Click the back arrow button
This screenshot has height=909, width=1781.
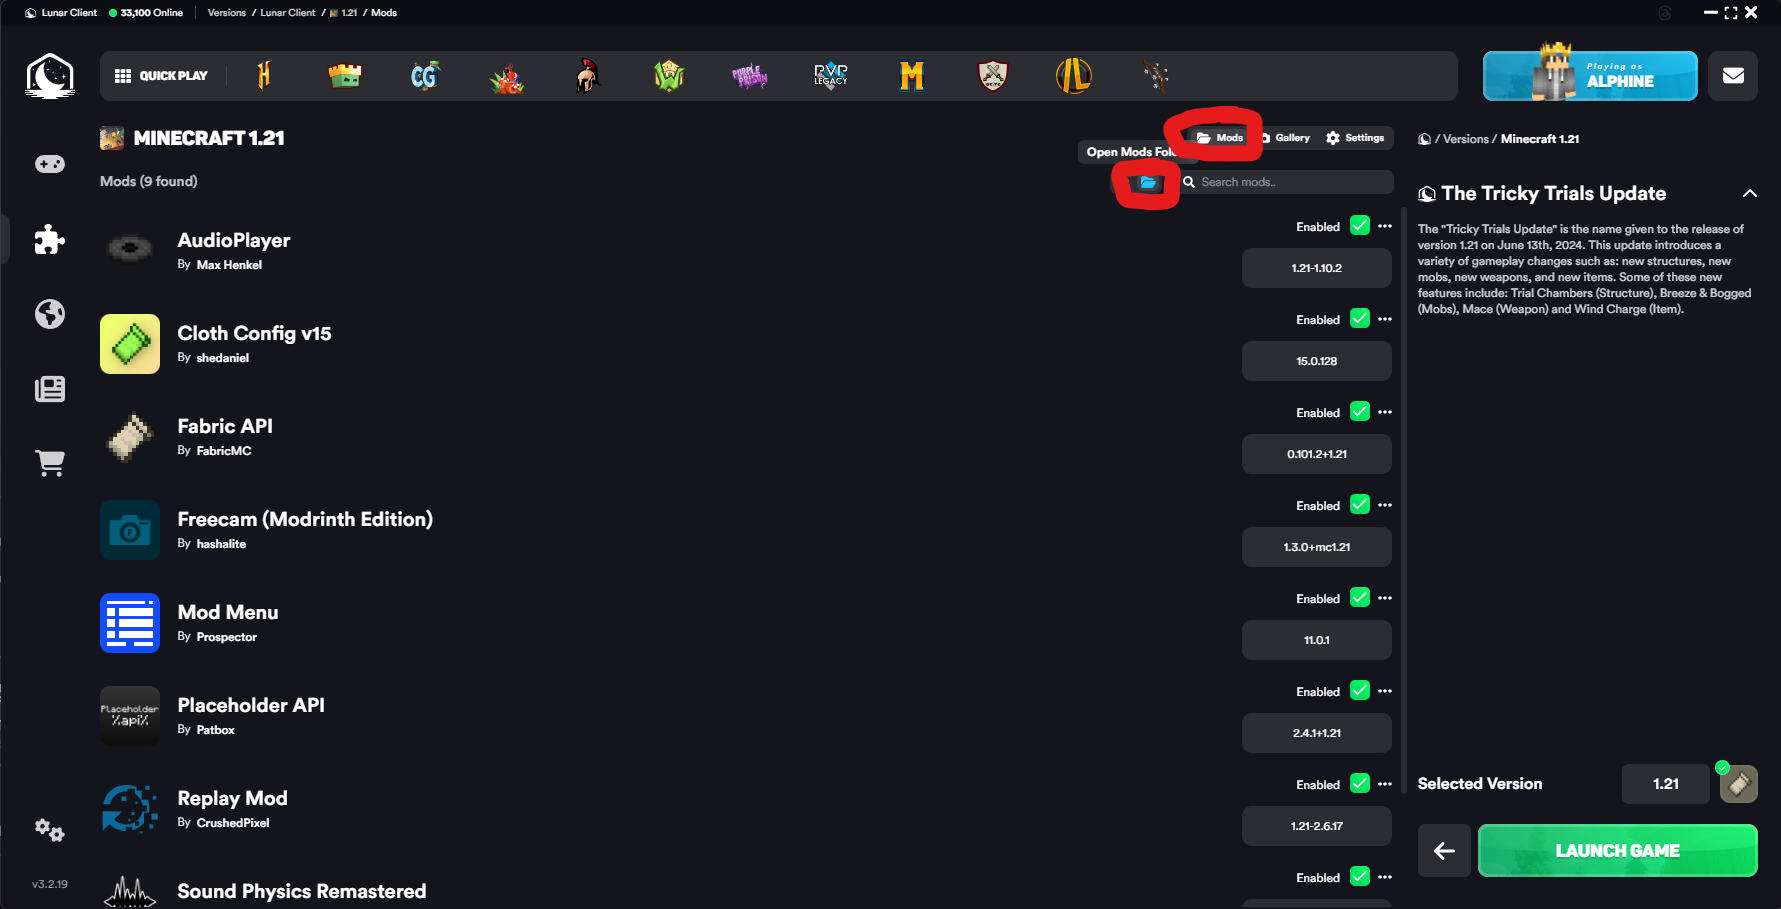(x=1444, y=851)
